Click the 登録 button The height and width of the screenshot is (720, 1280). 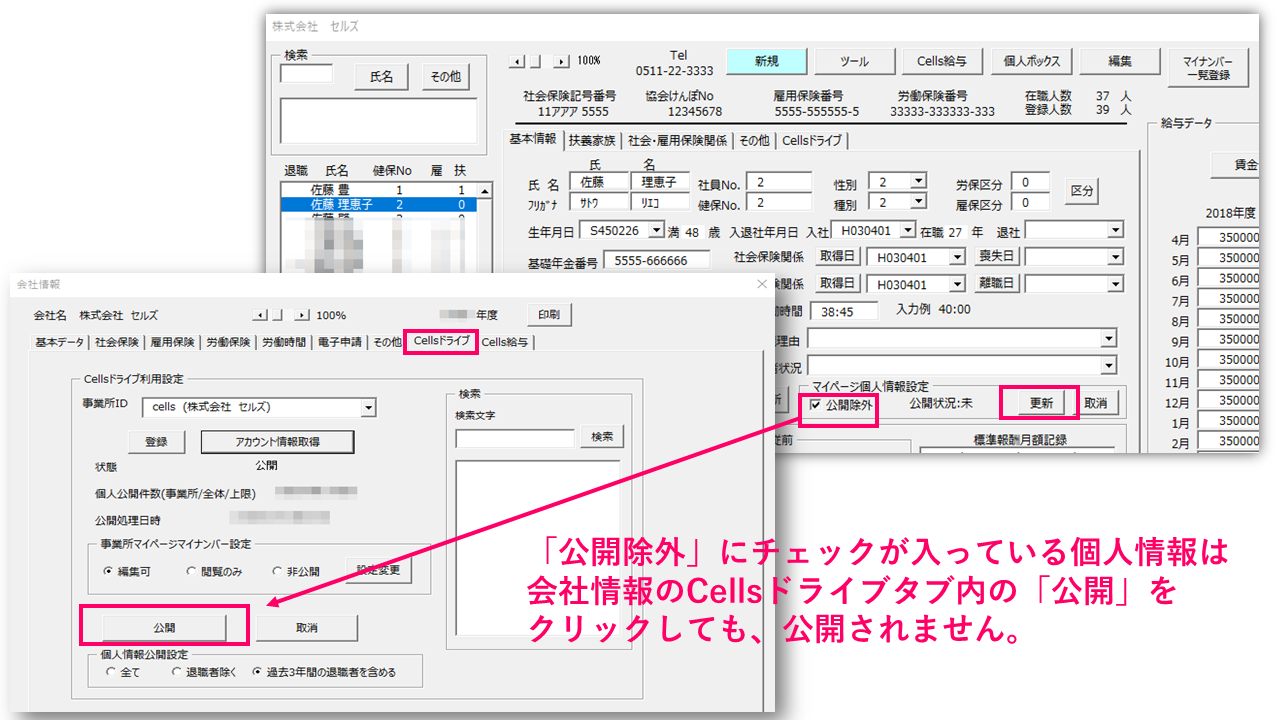click(157, 441)
